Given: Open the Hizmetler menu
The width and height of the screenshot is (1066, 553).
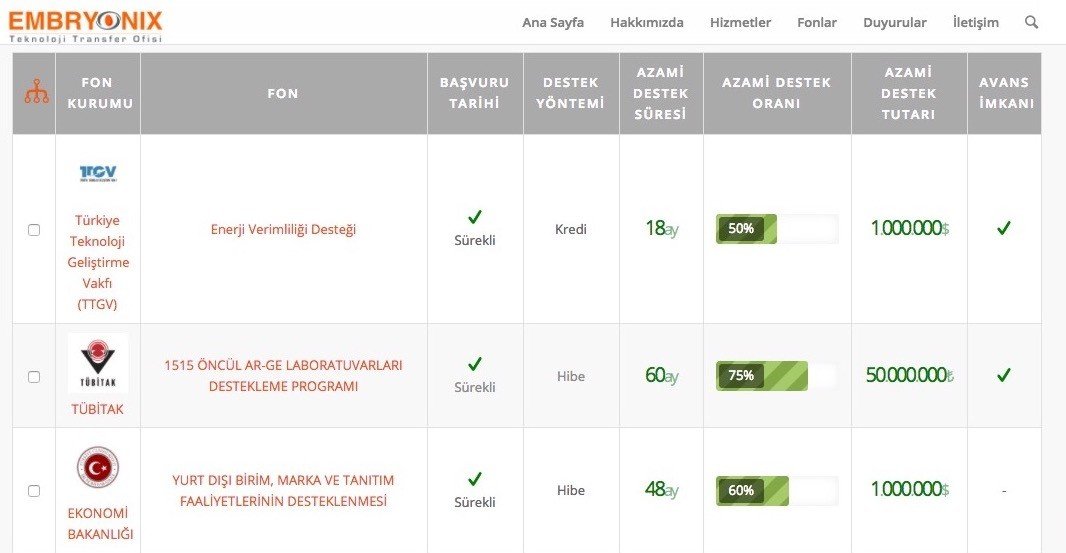Looking at the screenshot, I should point(740,22).
